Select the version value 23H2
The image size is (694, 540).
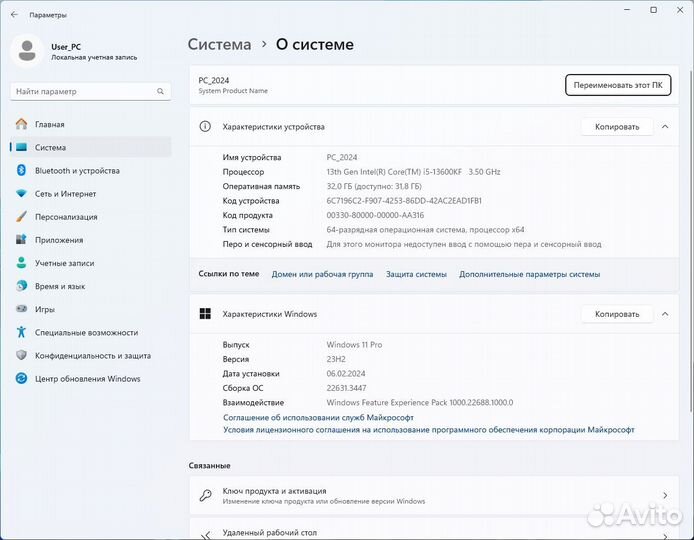(336, 359)
